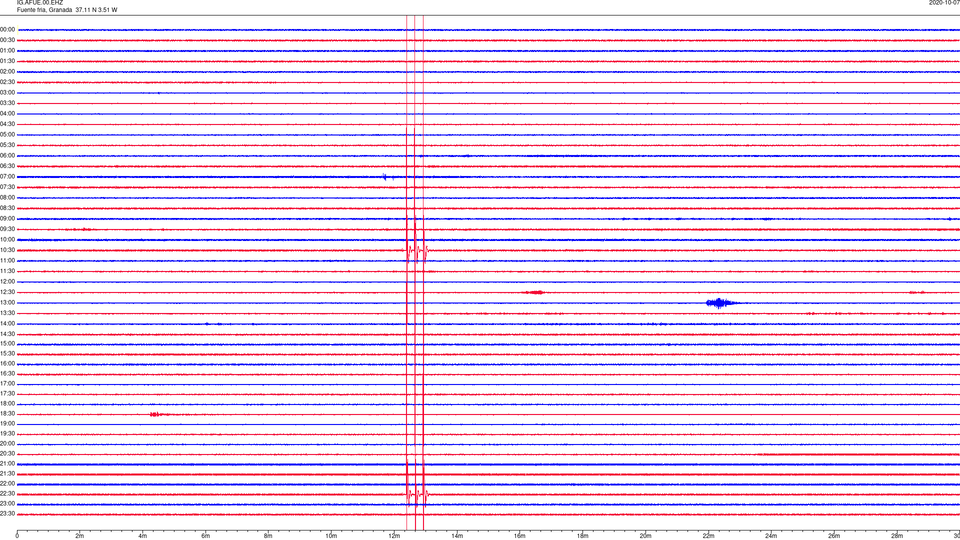Select the 18:30 trace time label

(7, 414)
